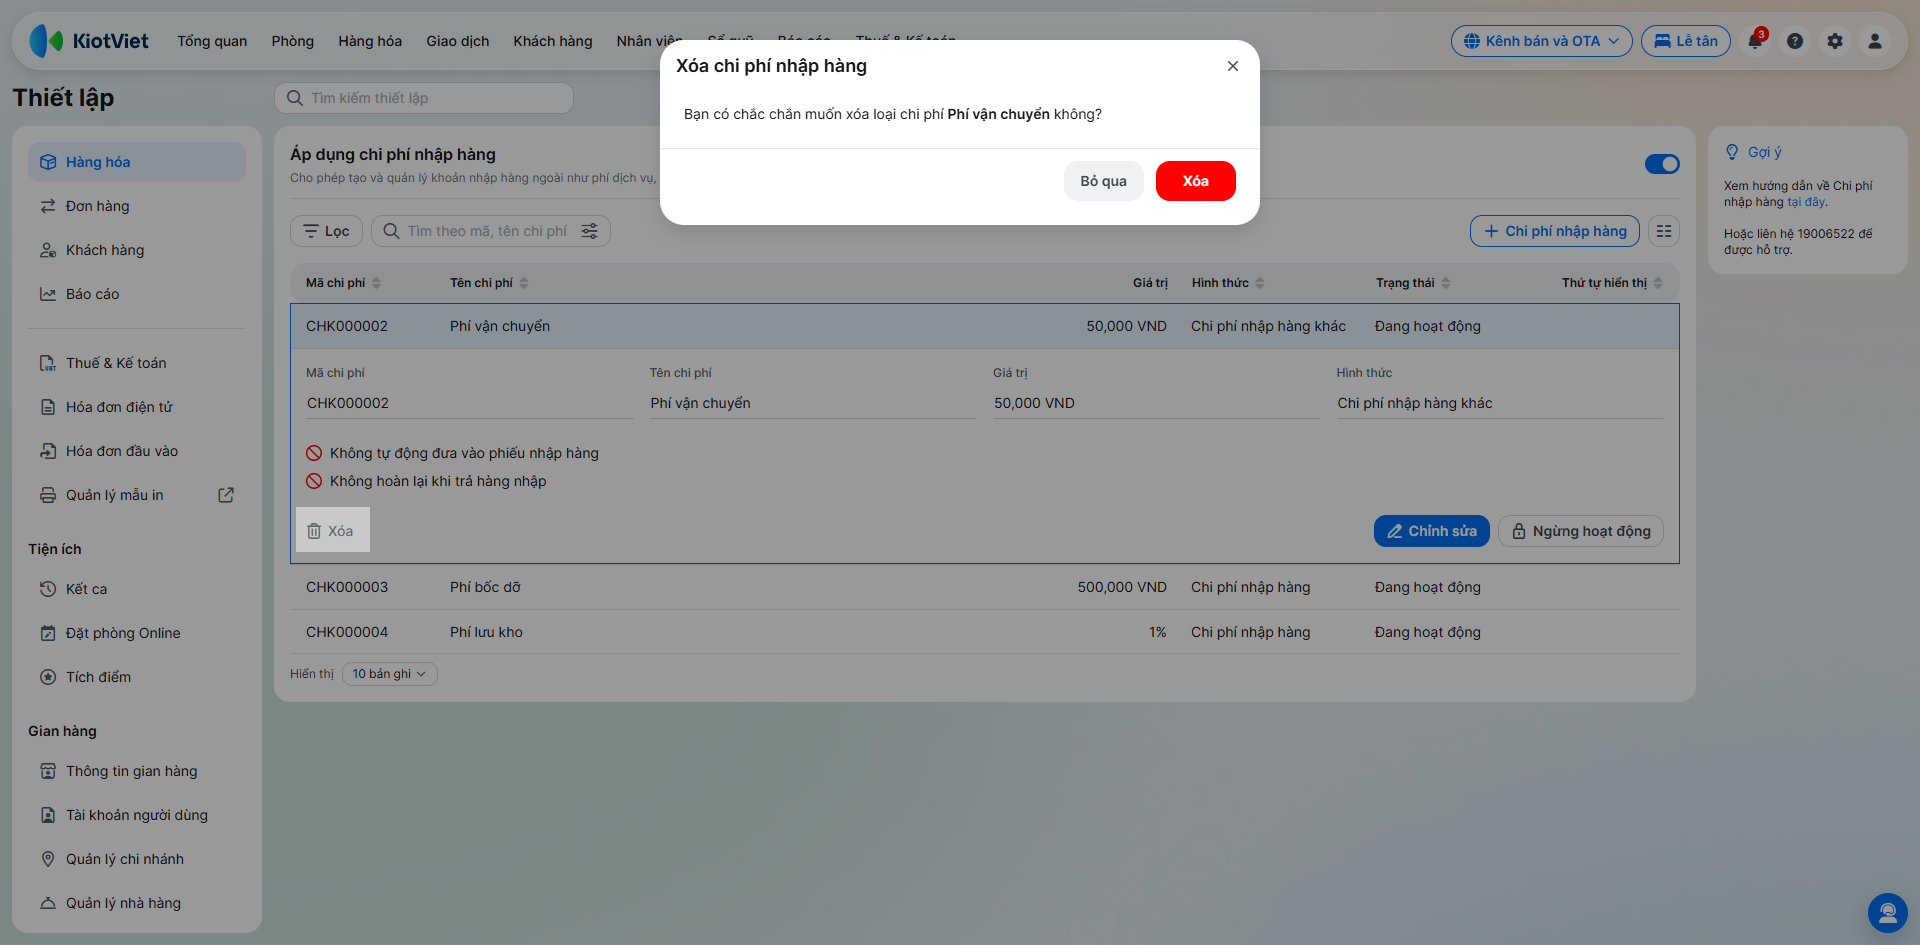
Task: Open the Giao dịch menu
Action: point(458,41)
